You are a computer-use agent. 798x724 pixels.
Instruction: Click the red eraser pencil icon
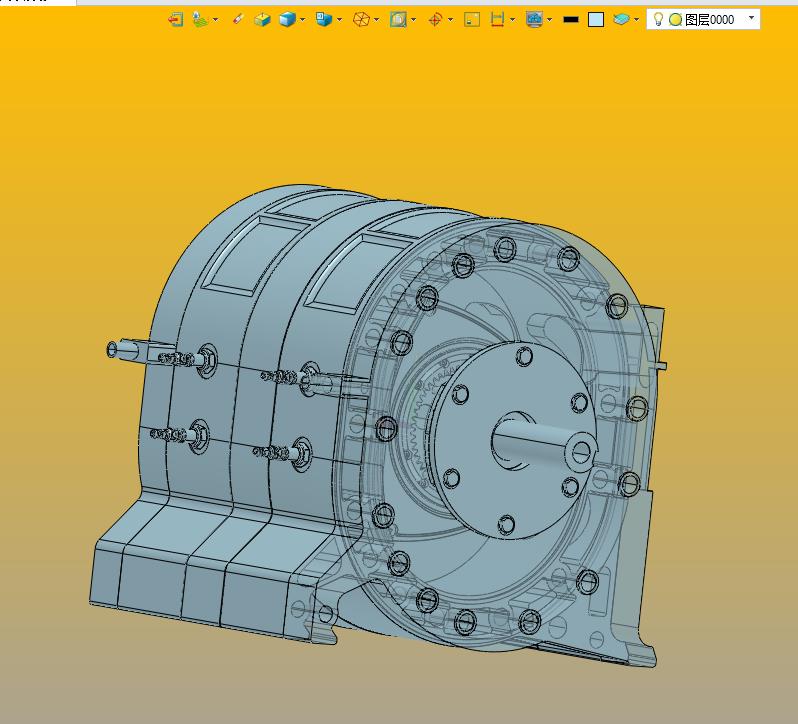(237, 19)
